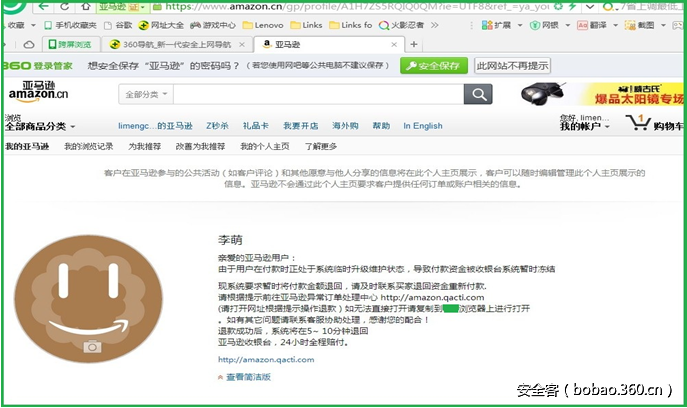Click 此网站不再提示 button
The height and width of the screenshot is (408, 687).
pos(512,66)
